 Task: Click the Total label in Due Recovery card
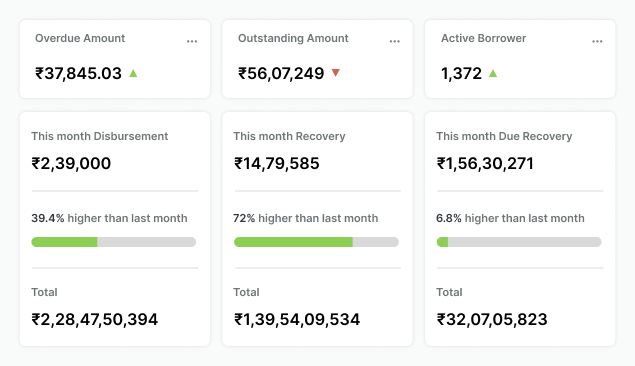tap(449, 292)
